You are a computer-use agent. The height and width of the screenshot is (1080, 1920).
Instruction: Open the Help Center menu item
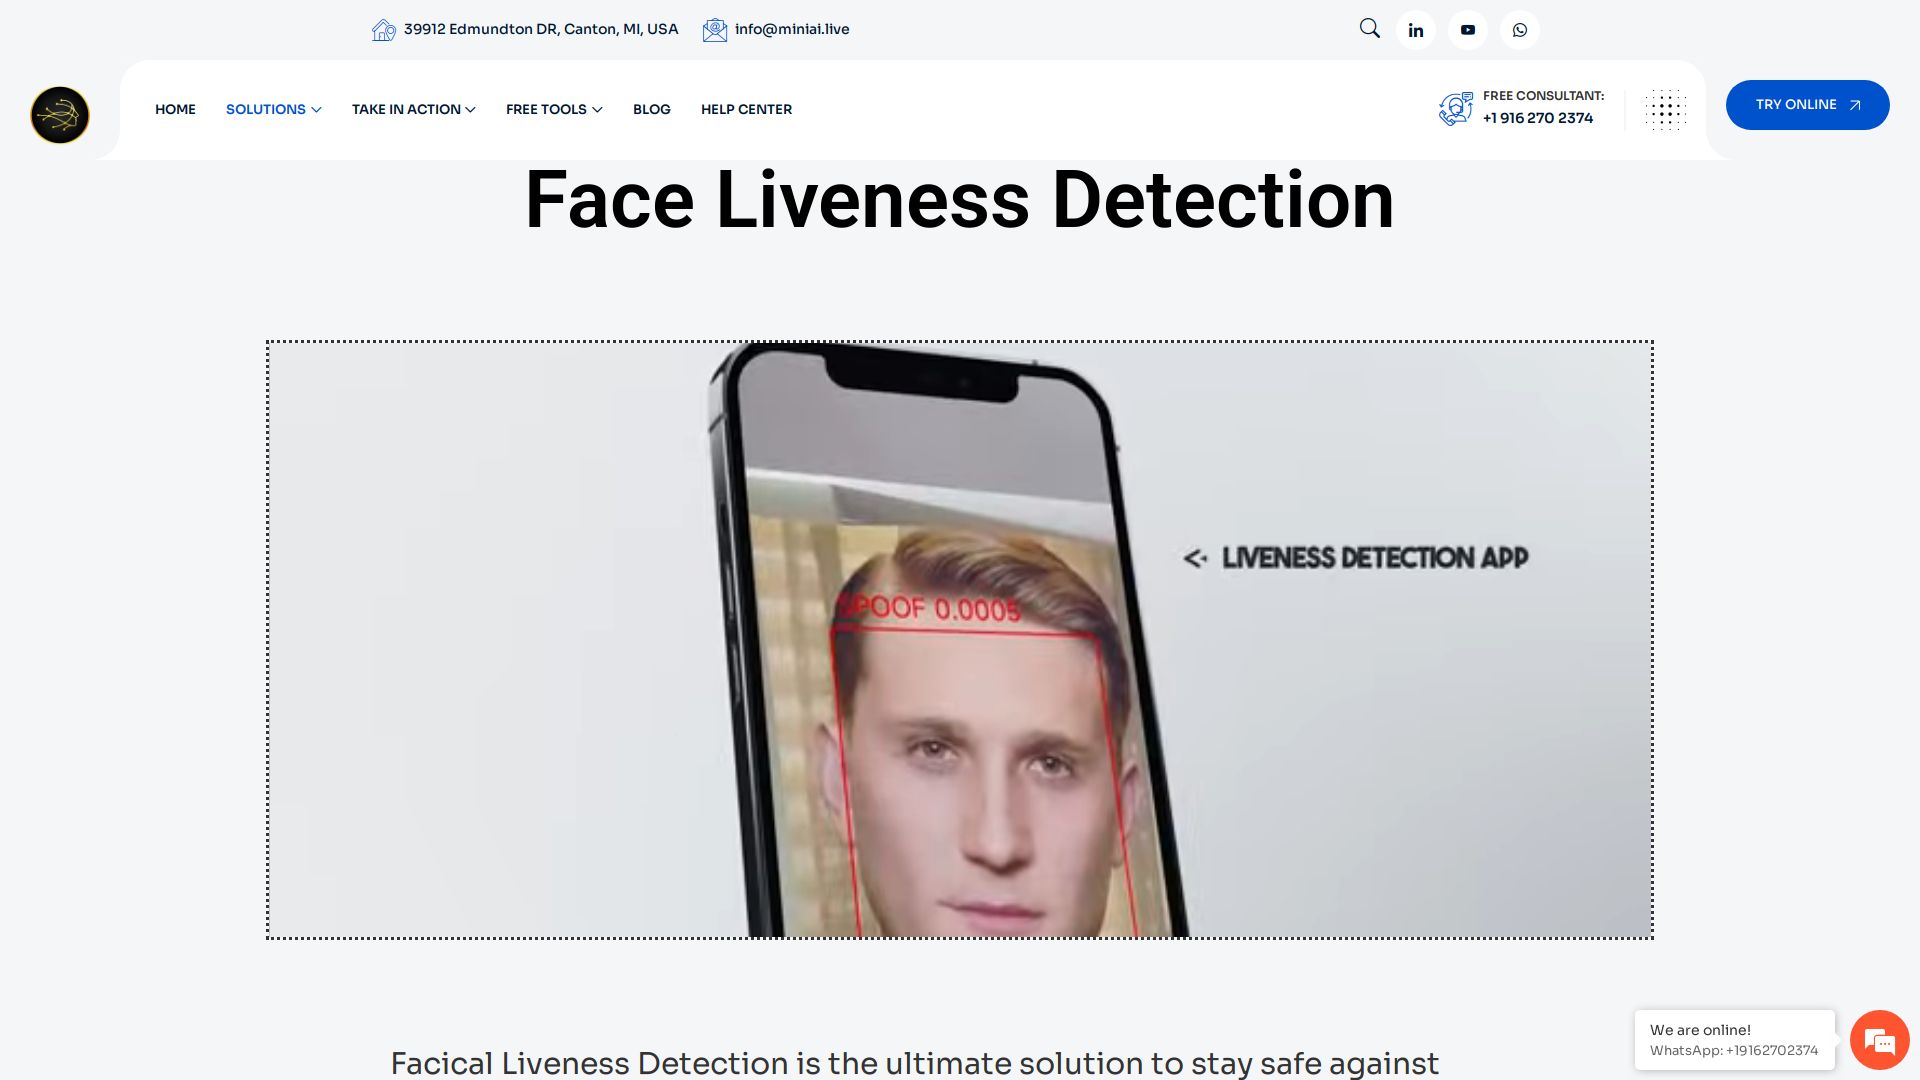[x=746, y=109]
